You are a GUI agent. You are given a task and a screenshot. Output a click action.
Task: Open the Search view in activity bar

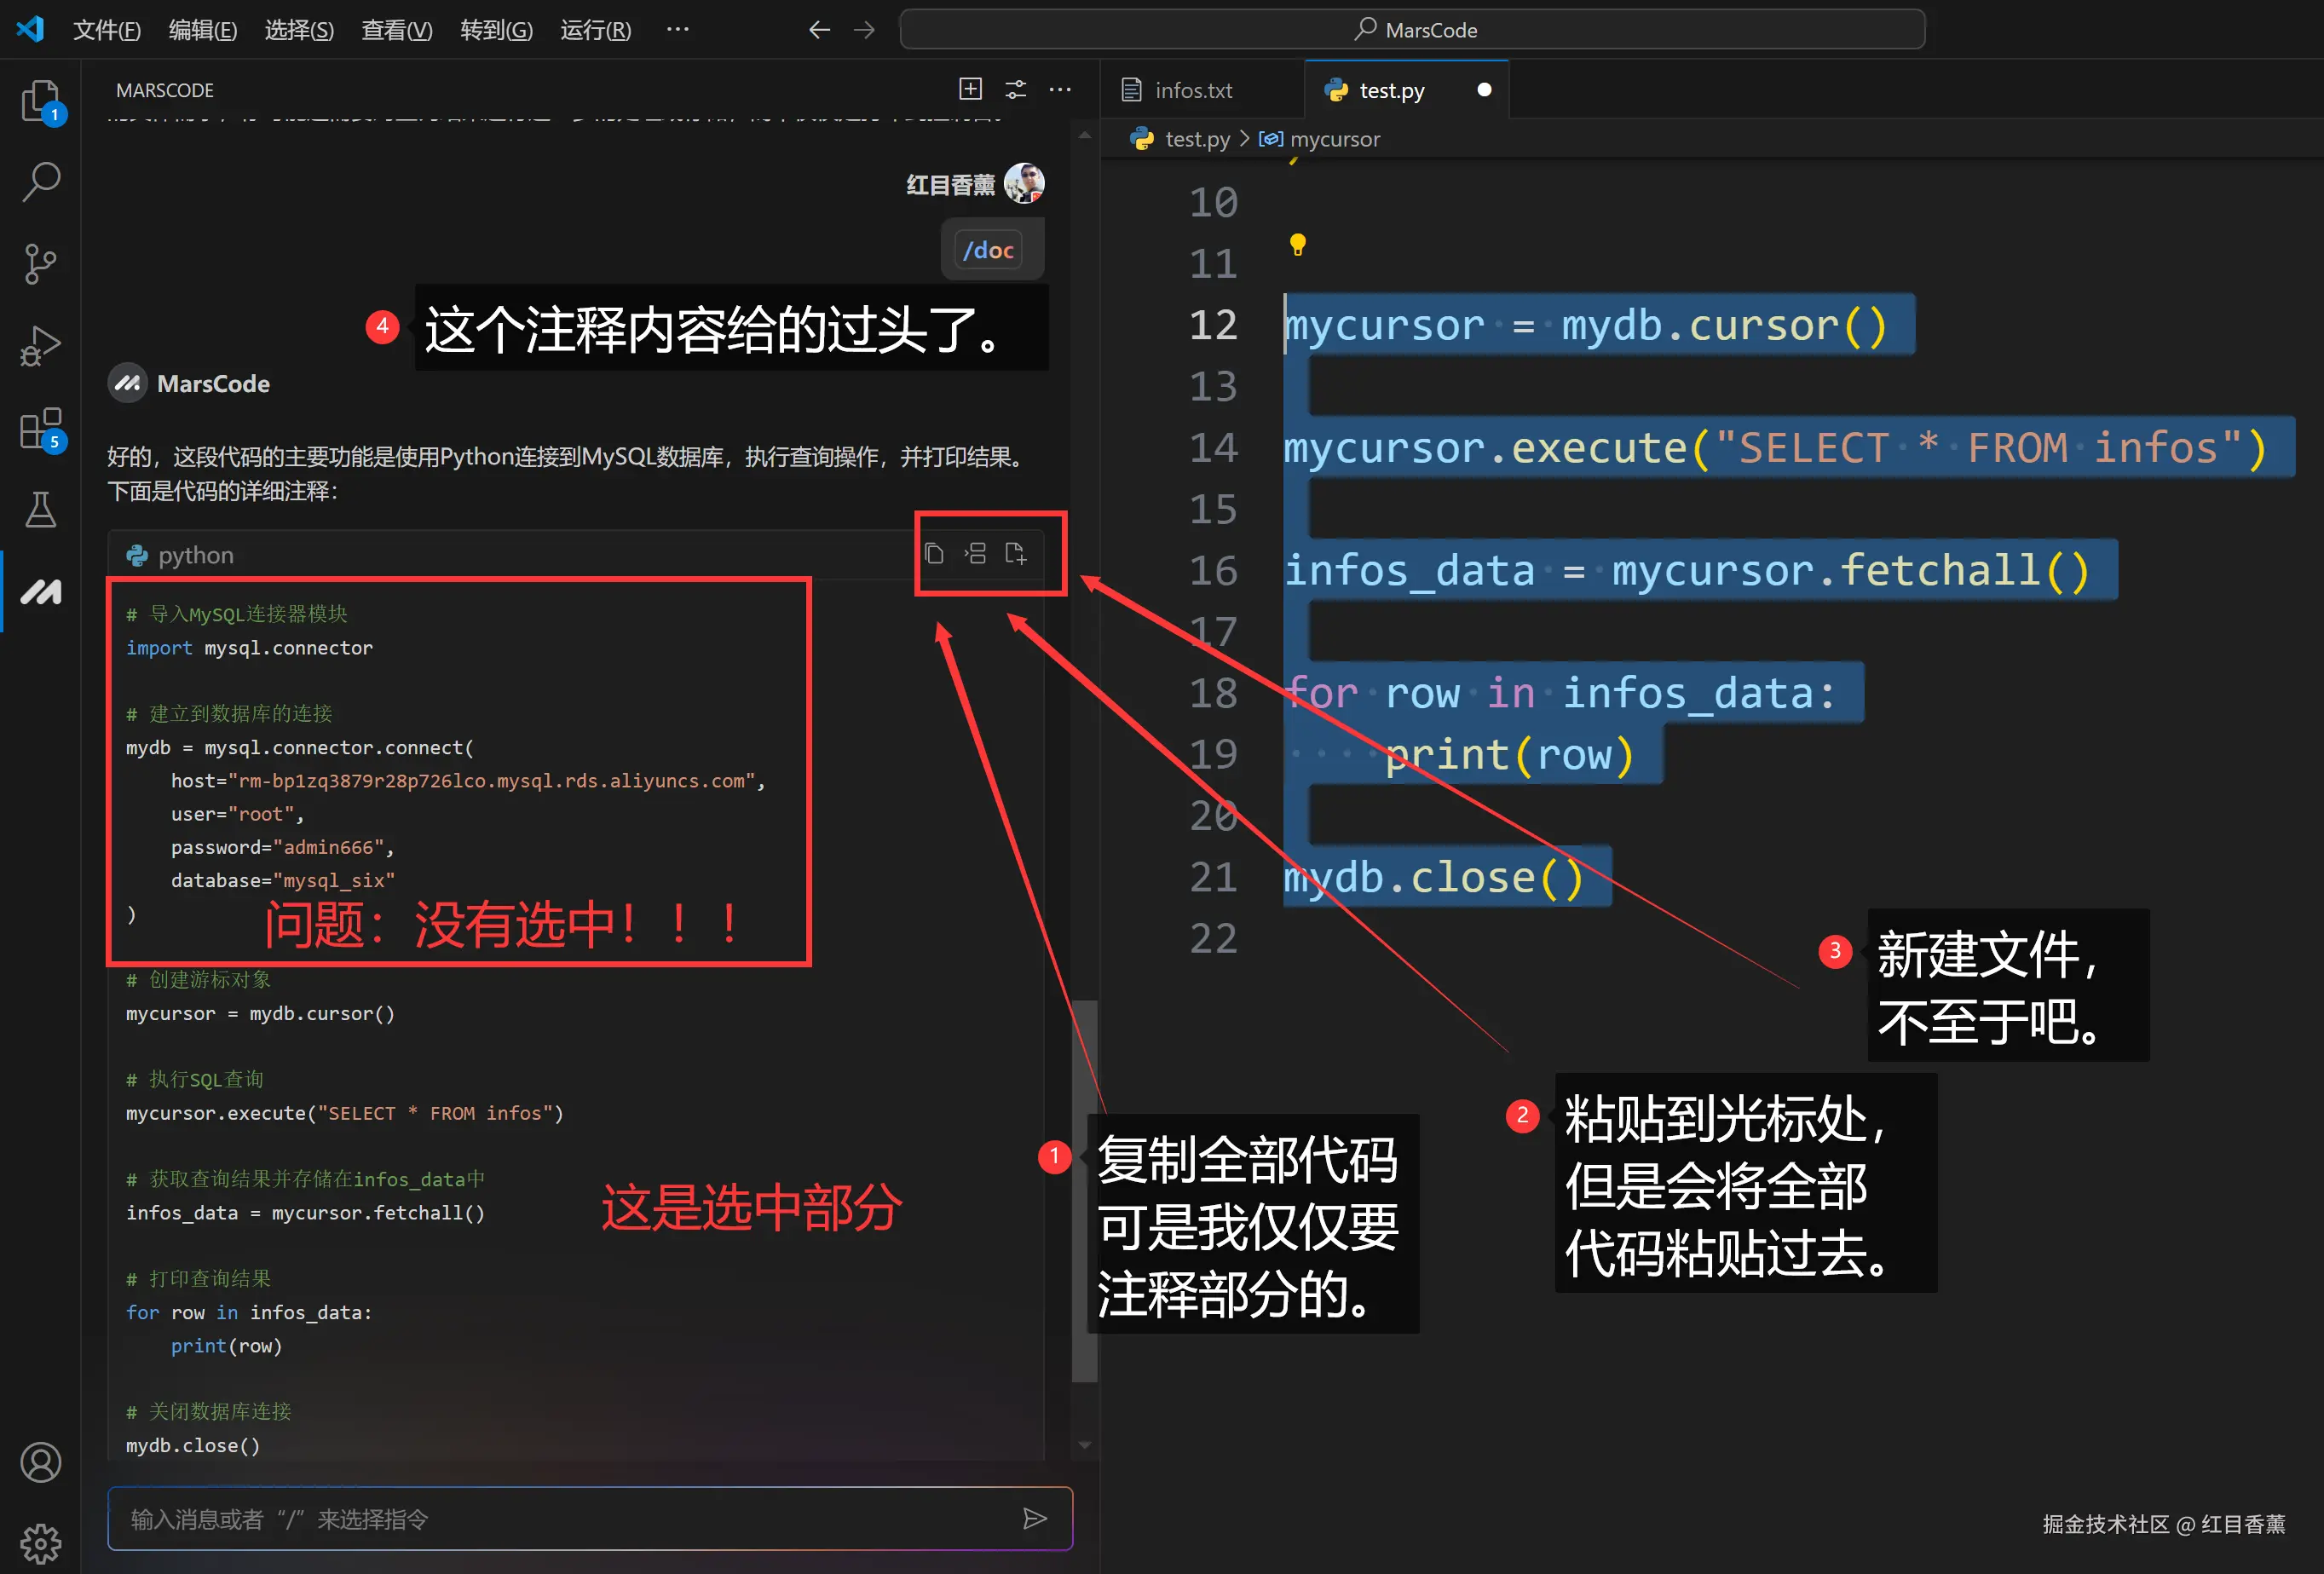pyautogui.click(x=40, y=182)
